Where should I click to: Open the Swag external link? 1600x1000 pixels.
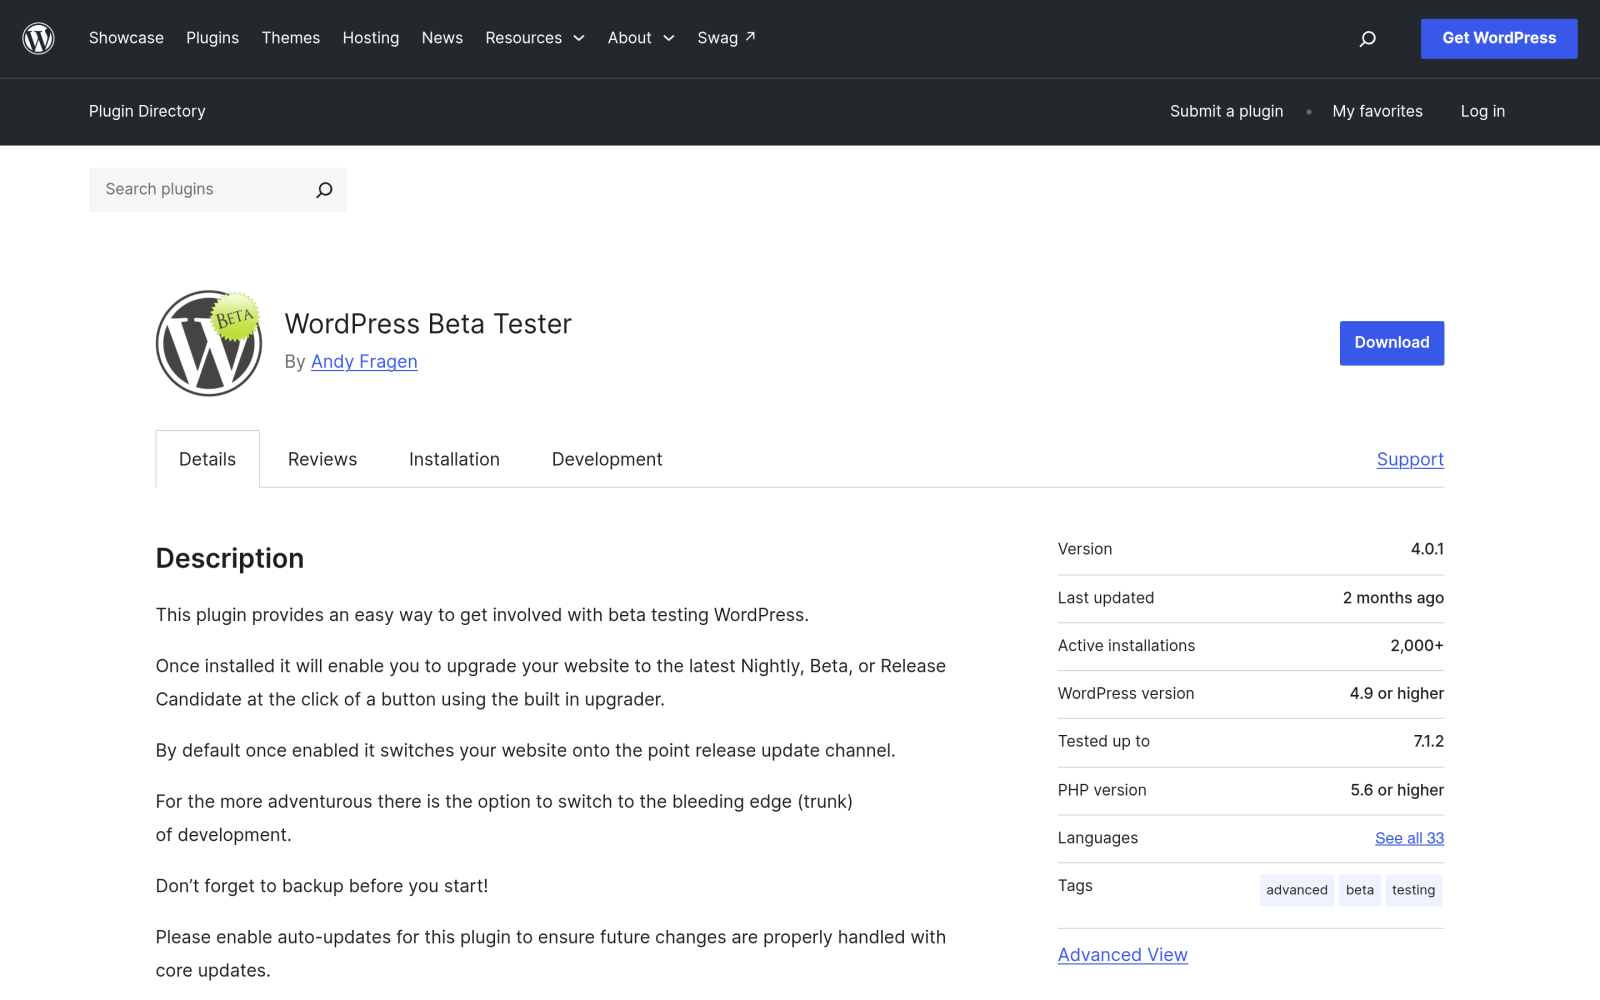pos(726,38)
